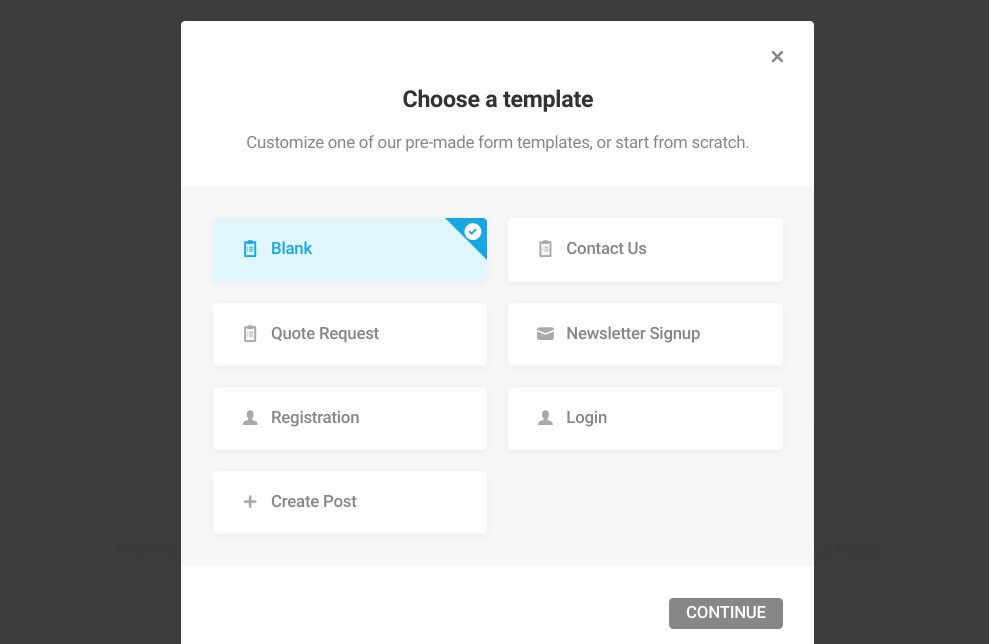Click the "Choose a template" heading
This screenshot has height=644, width=989.
497,100
